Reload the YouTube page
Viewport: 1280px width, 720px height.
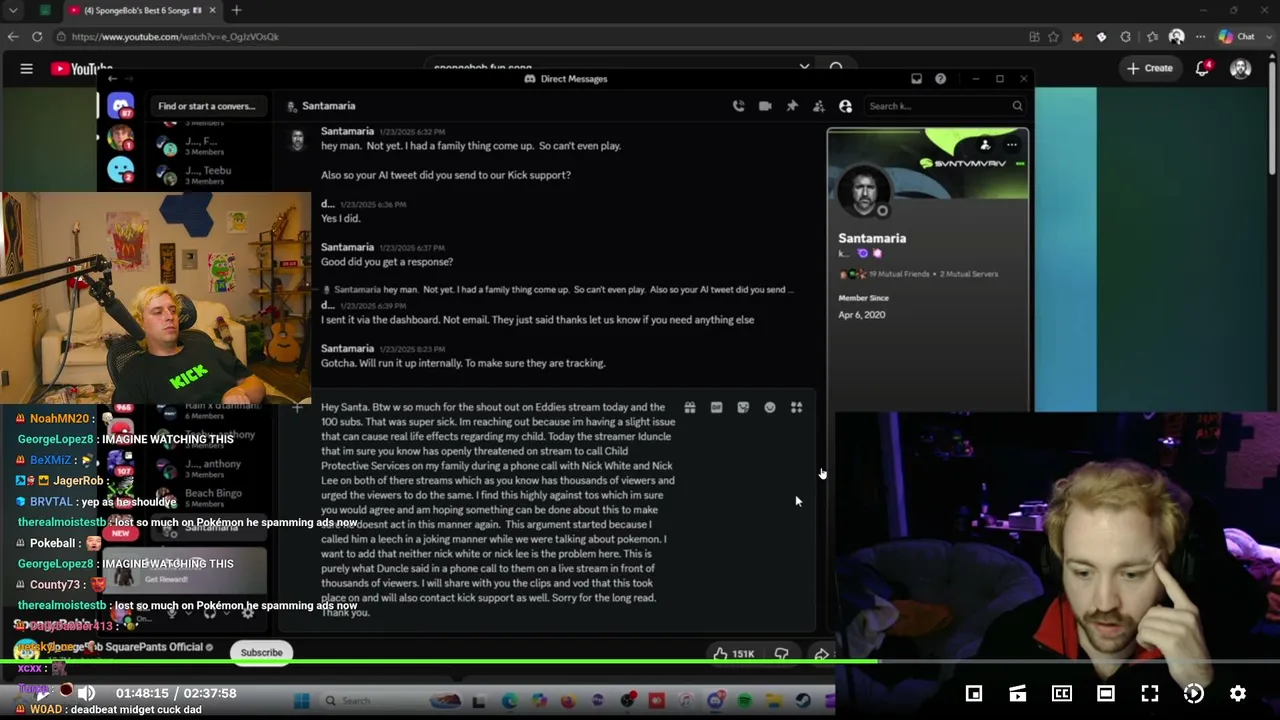tap(37, 37)
